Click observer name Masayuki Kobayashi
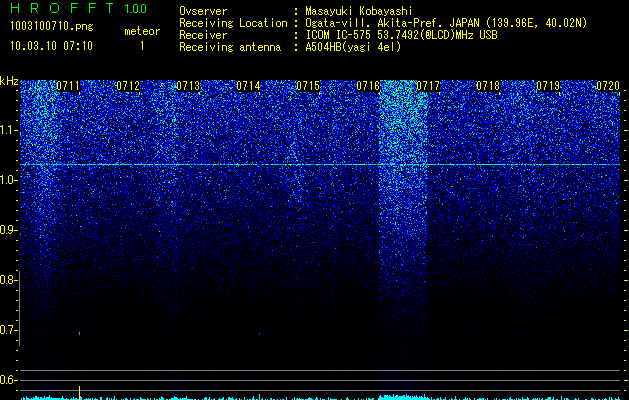The width and height of the screenshot is (629, 400). tap(359, 11)
